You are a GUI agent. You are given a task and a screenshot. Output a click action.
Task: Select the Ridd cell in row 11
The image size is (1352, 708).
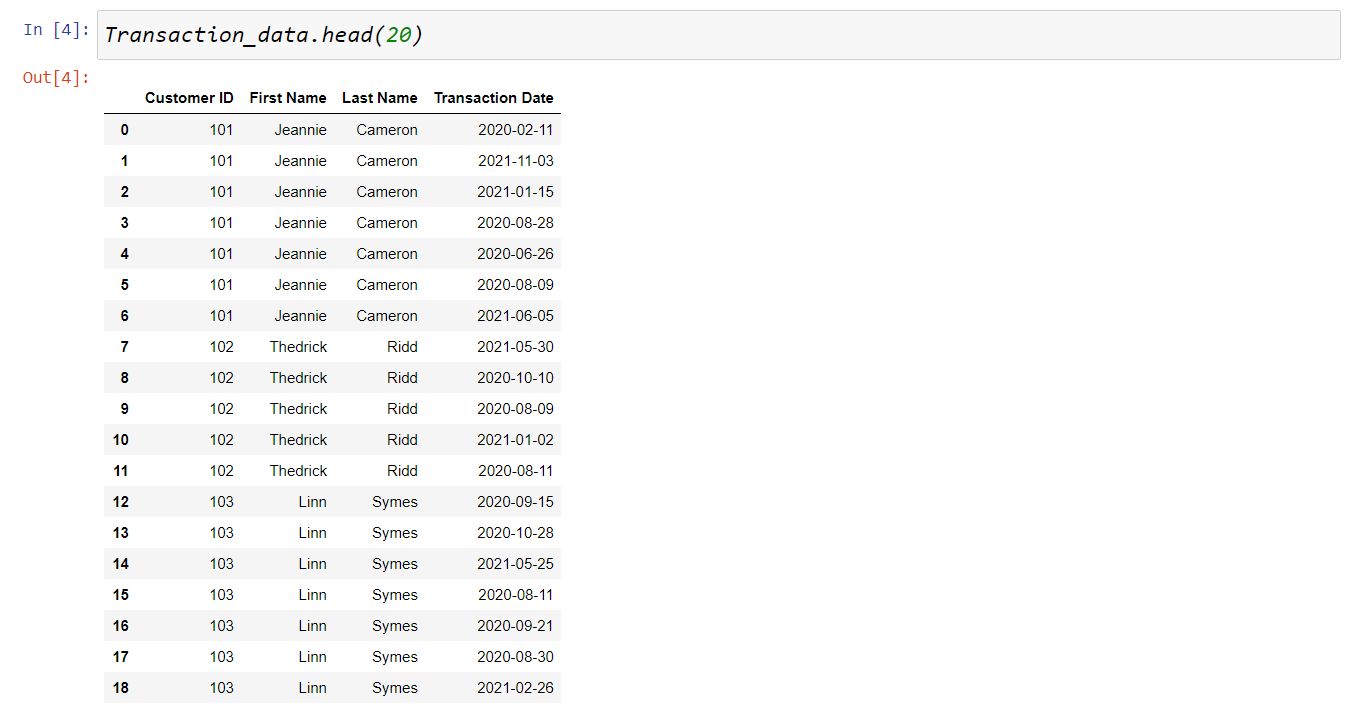(402, 471)
